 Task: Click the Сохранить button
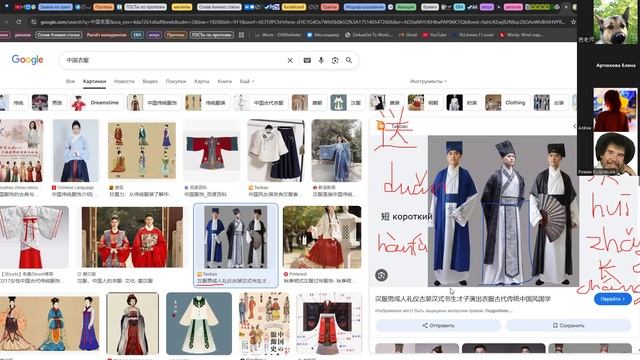(x=568, y=325)
